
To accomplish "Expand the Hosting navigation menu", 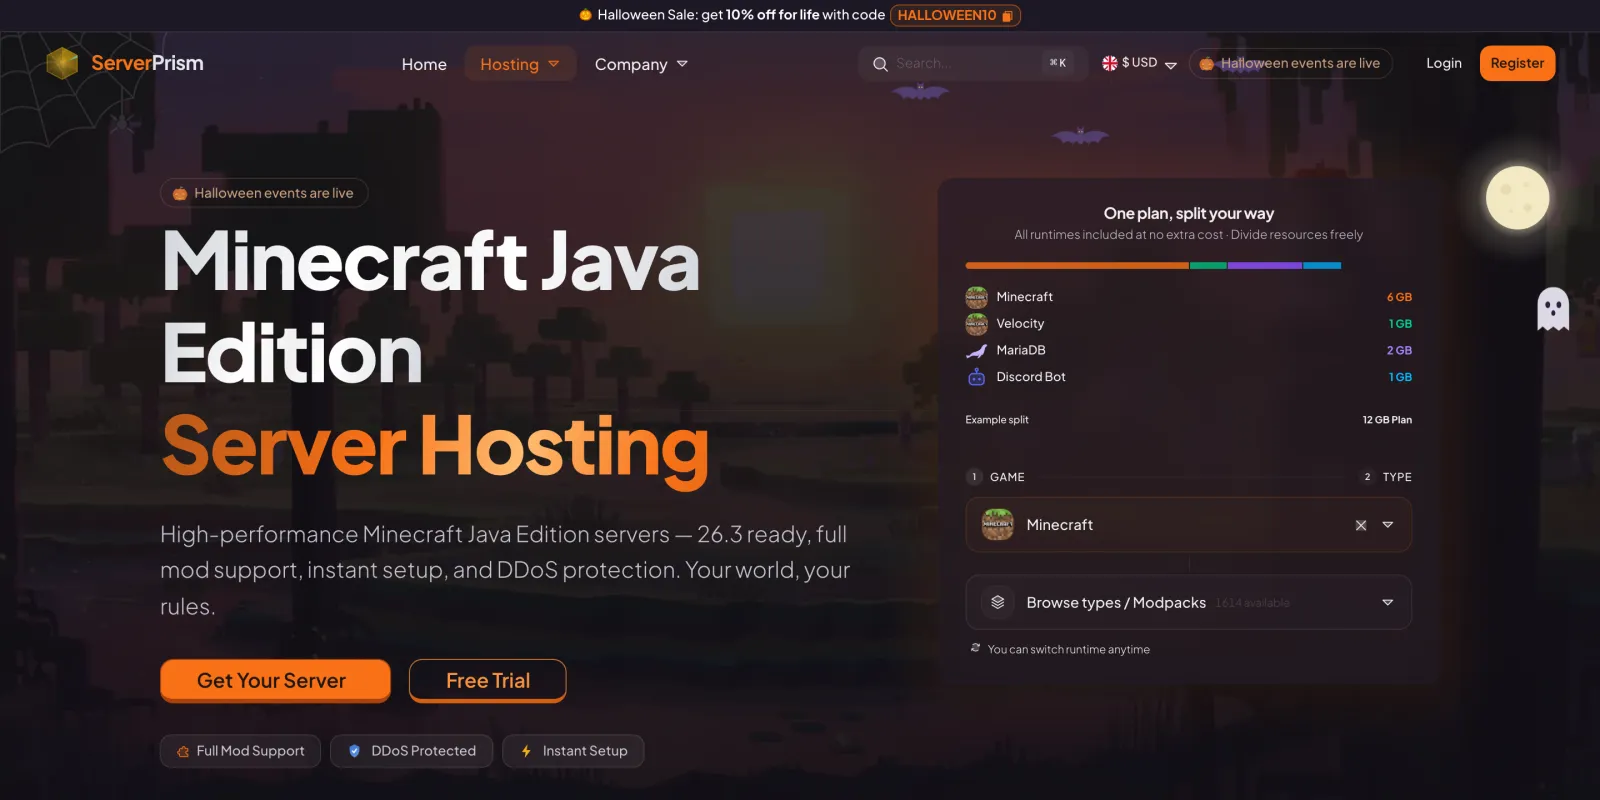I will pos(520,64).
